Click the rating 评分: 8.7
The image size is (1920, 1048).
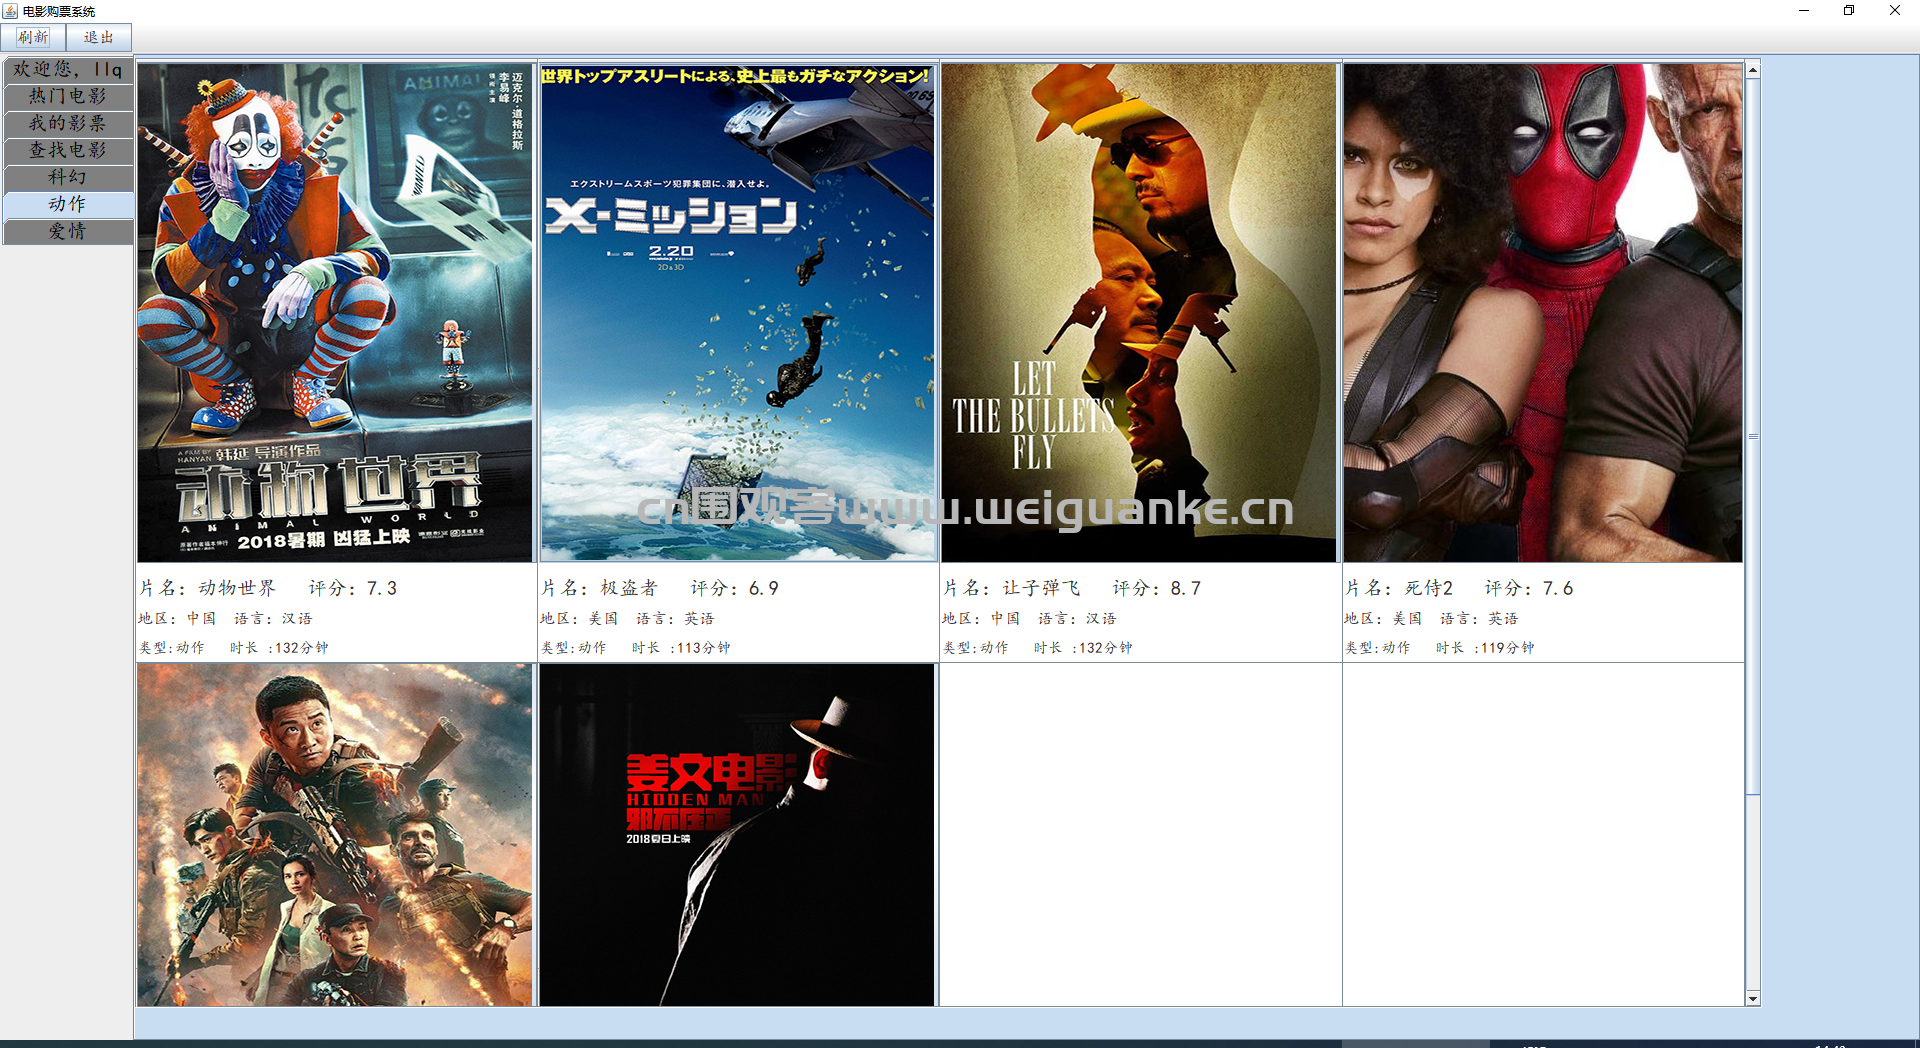1157,588
